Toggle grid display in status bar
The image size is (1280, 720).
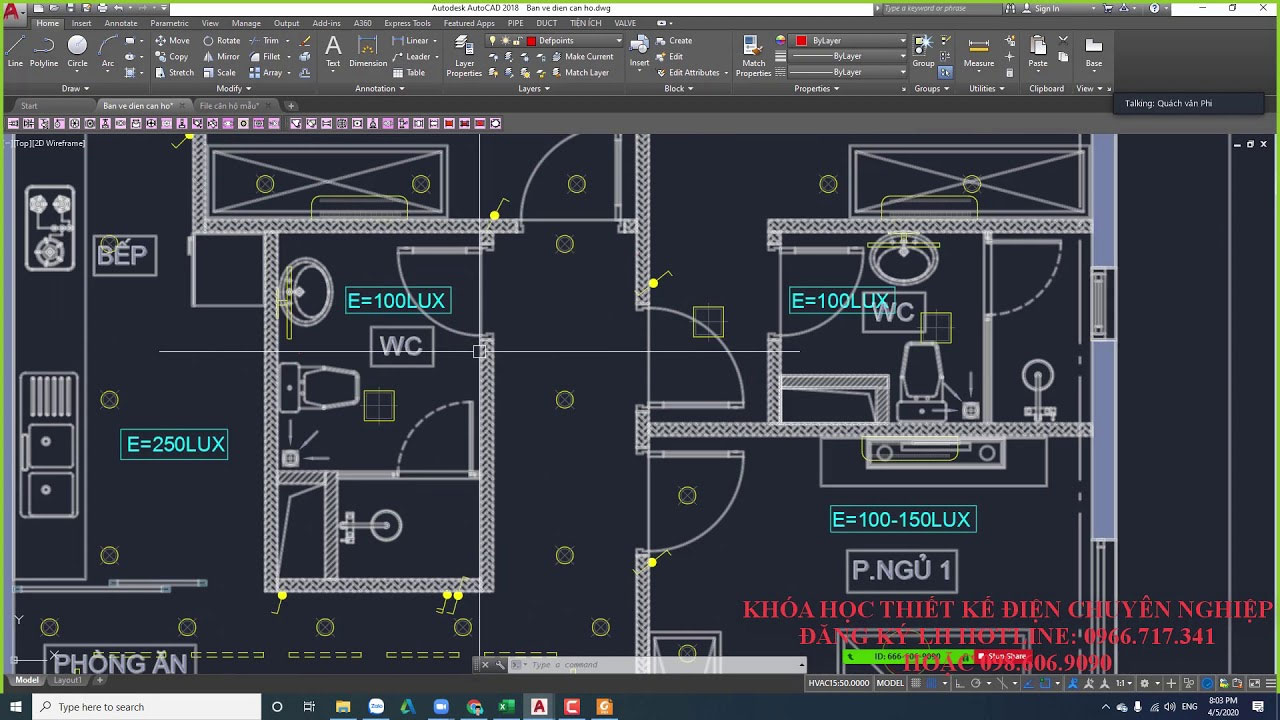tap(916, 684)
